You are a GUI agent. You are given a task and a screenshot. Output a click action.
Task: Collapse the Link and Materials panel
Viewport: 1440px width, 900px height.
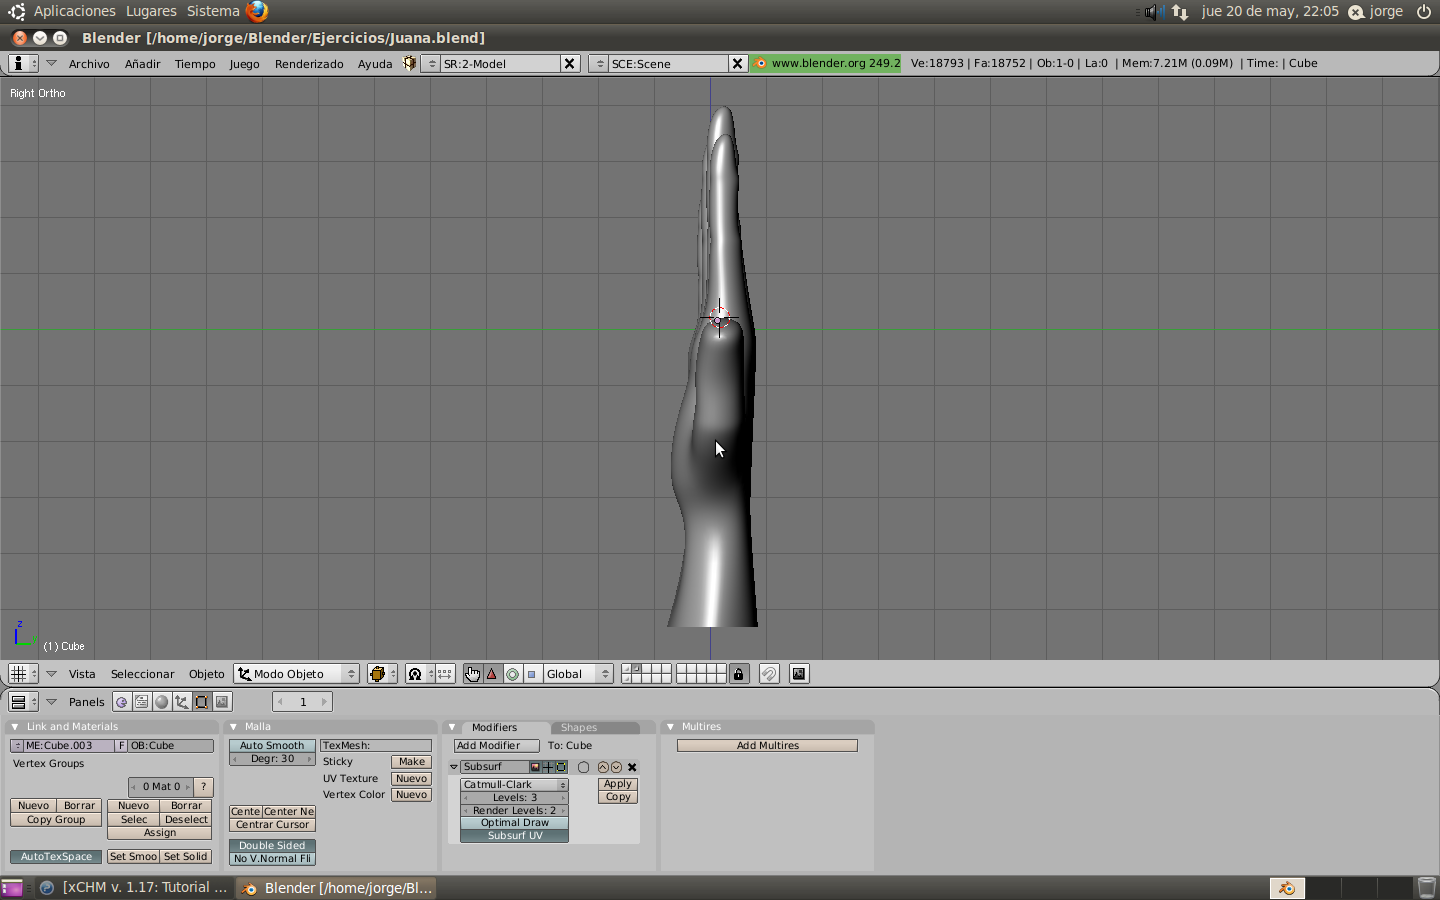pyautogui.click(x=15, y=727)
